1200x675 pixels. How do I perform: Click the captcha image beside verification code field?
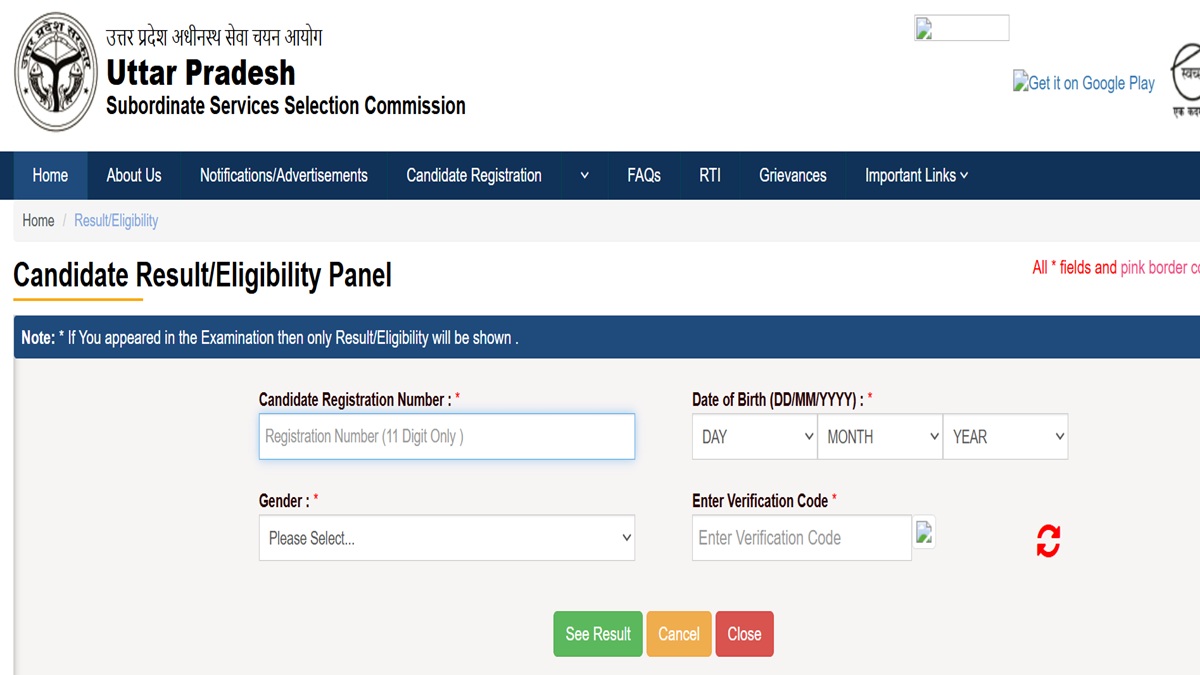click(924, 533)
